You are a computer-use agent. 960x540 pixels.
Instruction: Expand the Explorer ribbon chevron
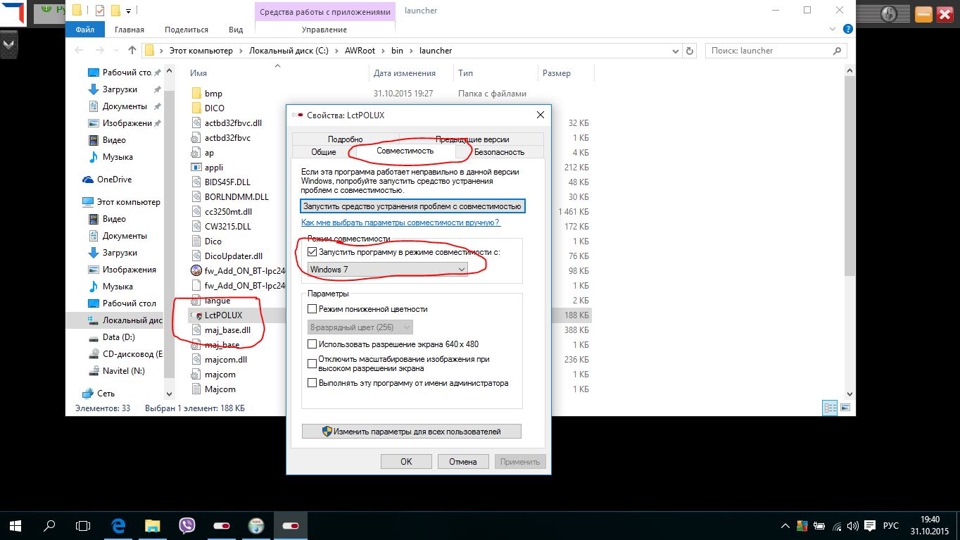click(832, 29)
